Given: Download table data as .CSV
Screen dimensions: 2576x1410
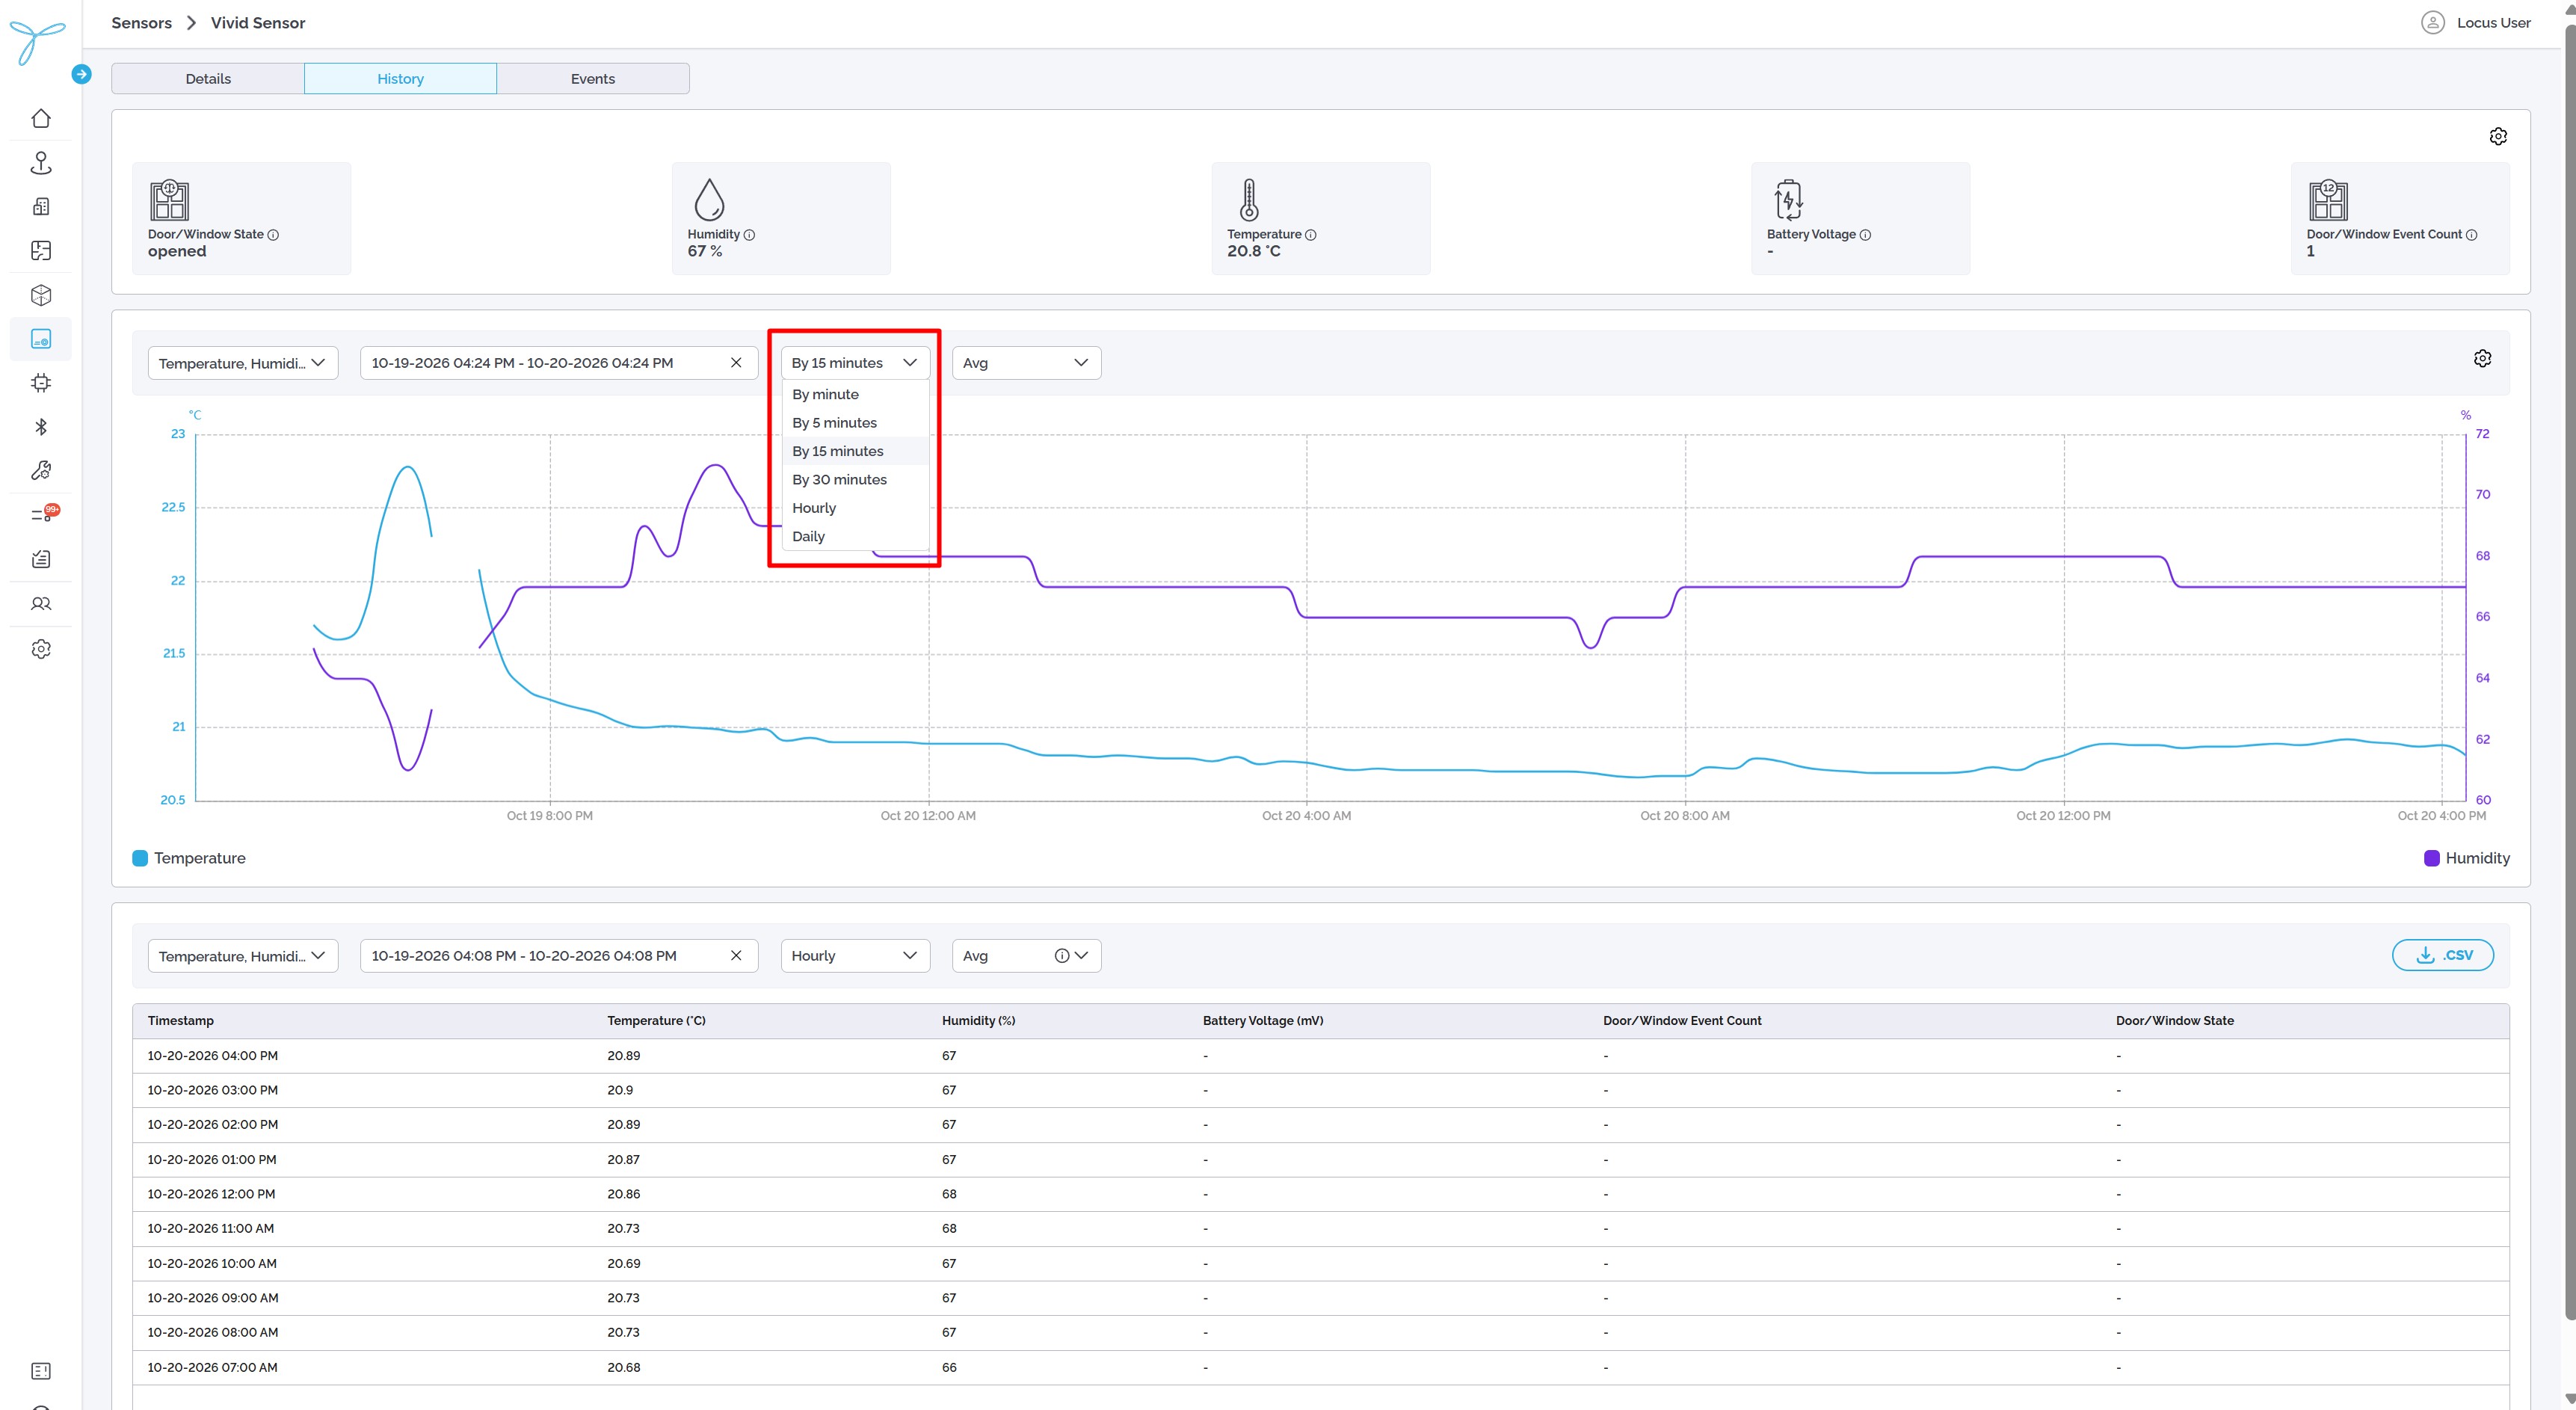Looking at the screenshot, I should pos(2442,955).
